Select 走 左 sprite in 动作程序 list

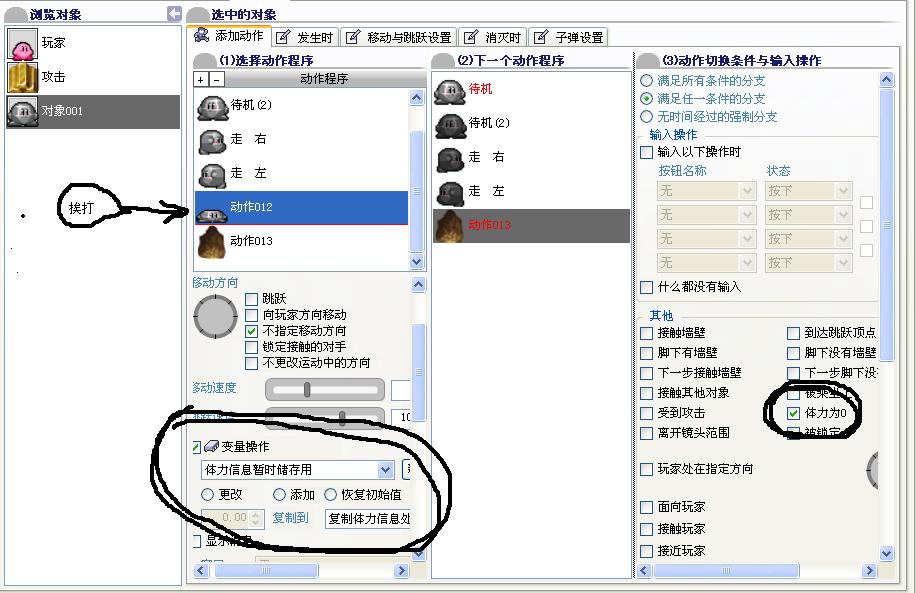tap(211, 174)
